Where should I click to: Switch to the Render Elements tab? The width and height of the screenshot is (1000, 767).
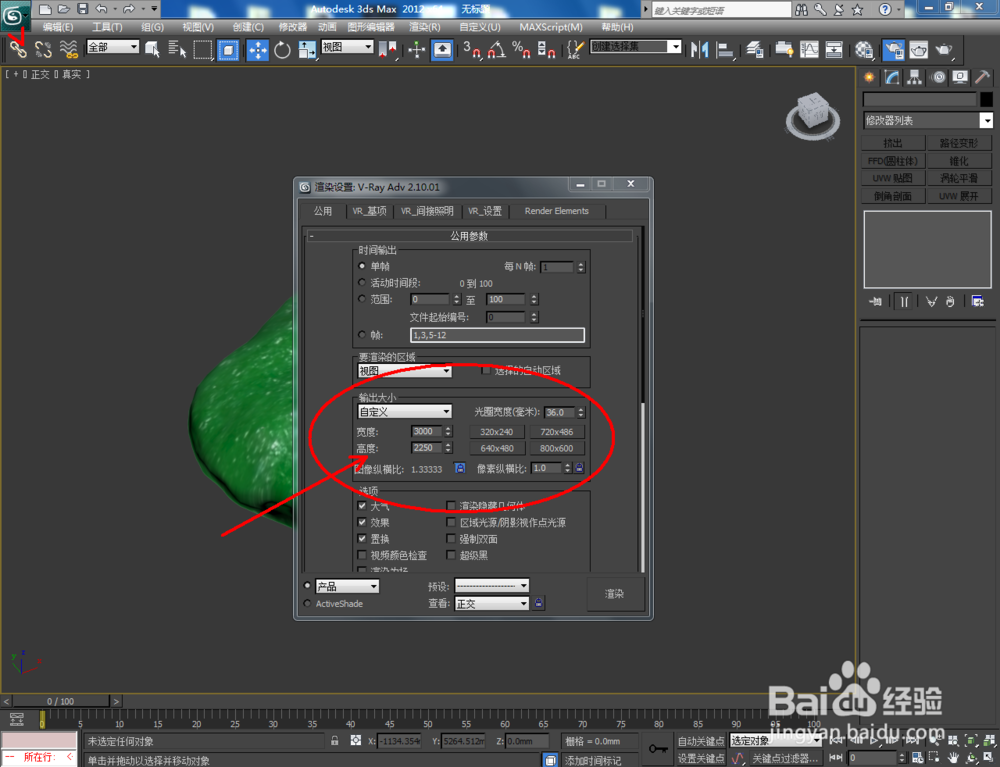[557, 211]
